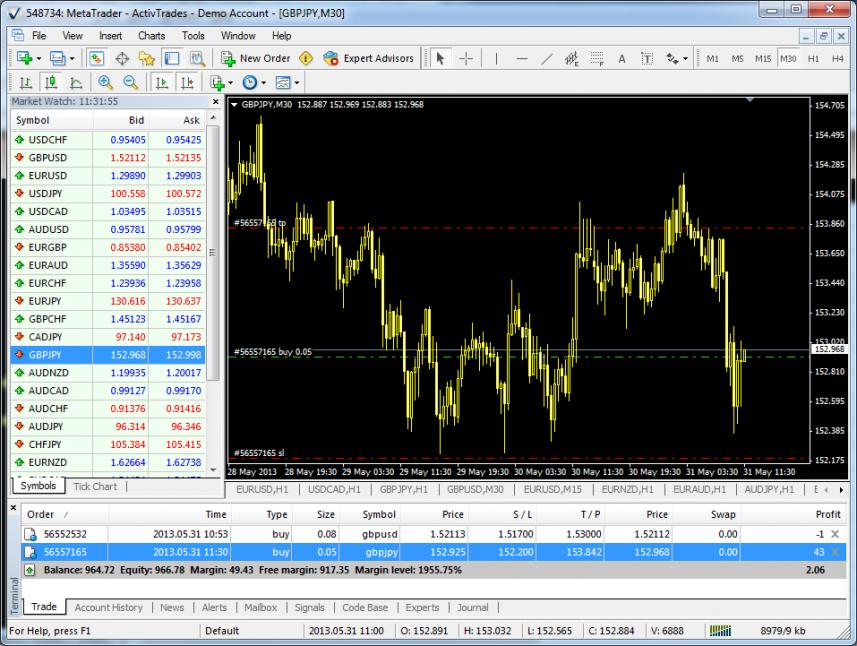The height and width of the screenshot is (646, 857).
Task: Click the Zoom Out magnifier icon
Action: [x=130, y=83]
